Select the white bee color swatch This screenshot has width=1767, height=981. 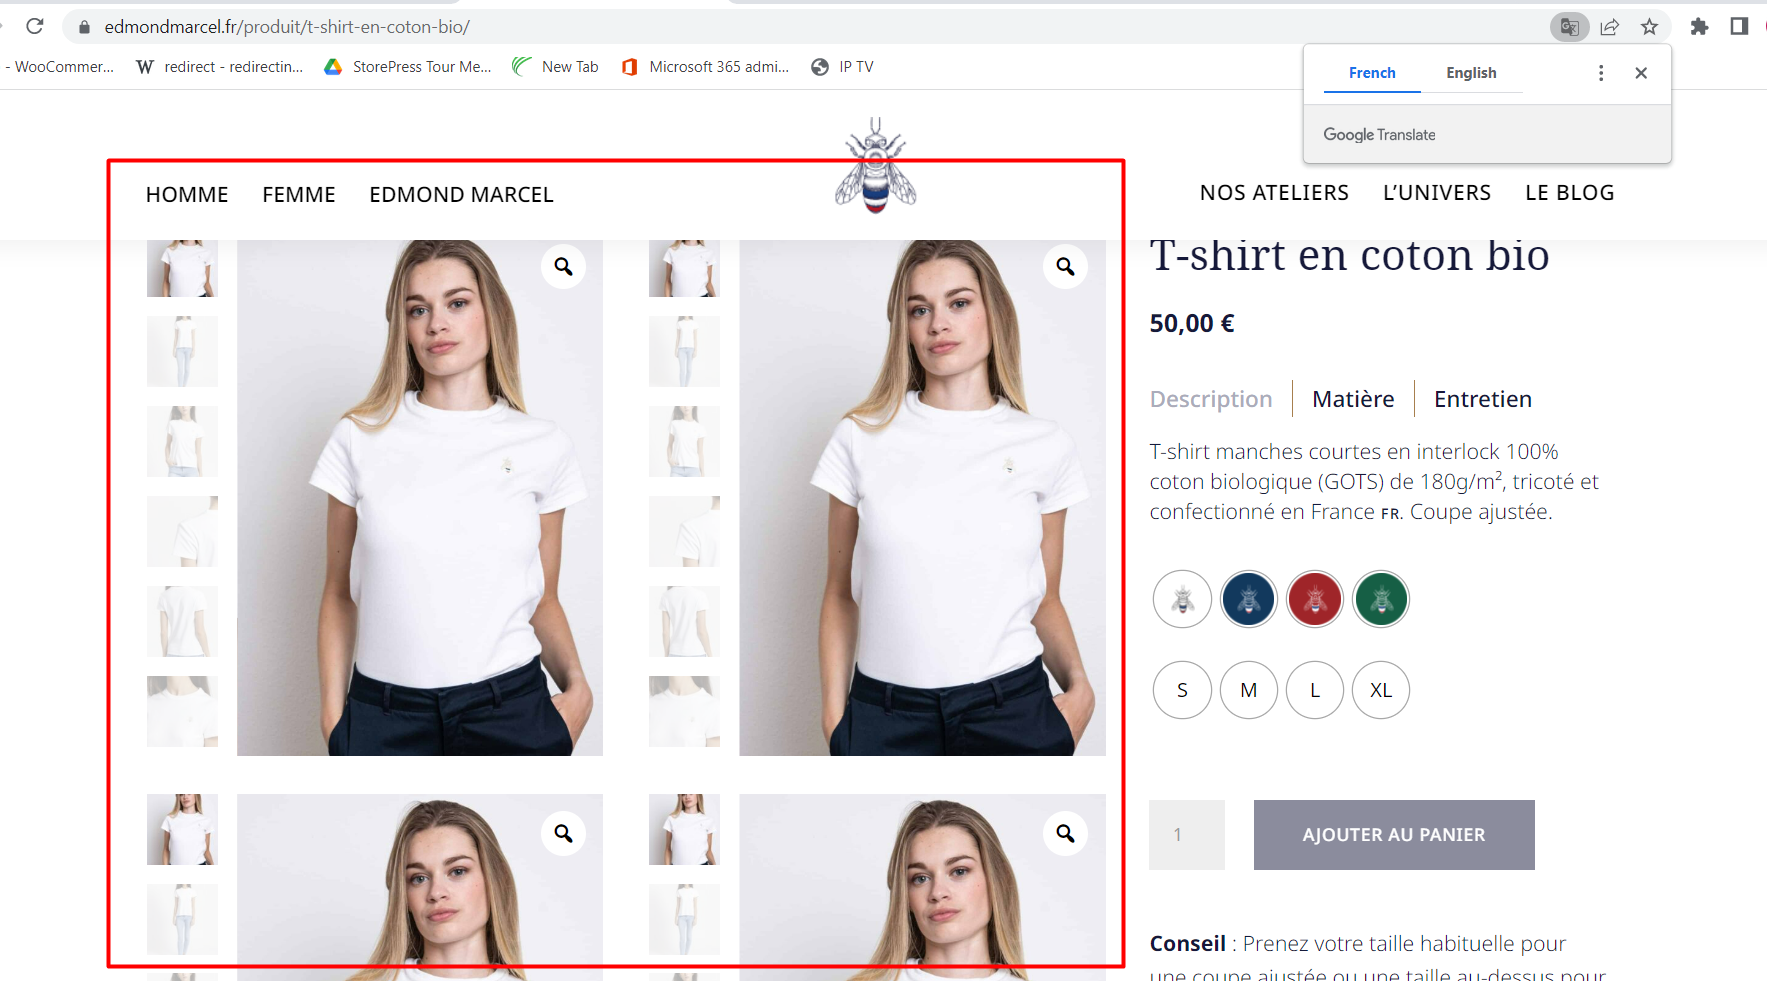pos(1182,599)
